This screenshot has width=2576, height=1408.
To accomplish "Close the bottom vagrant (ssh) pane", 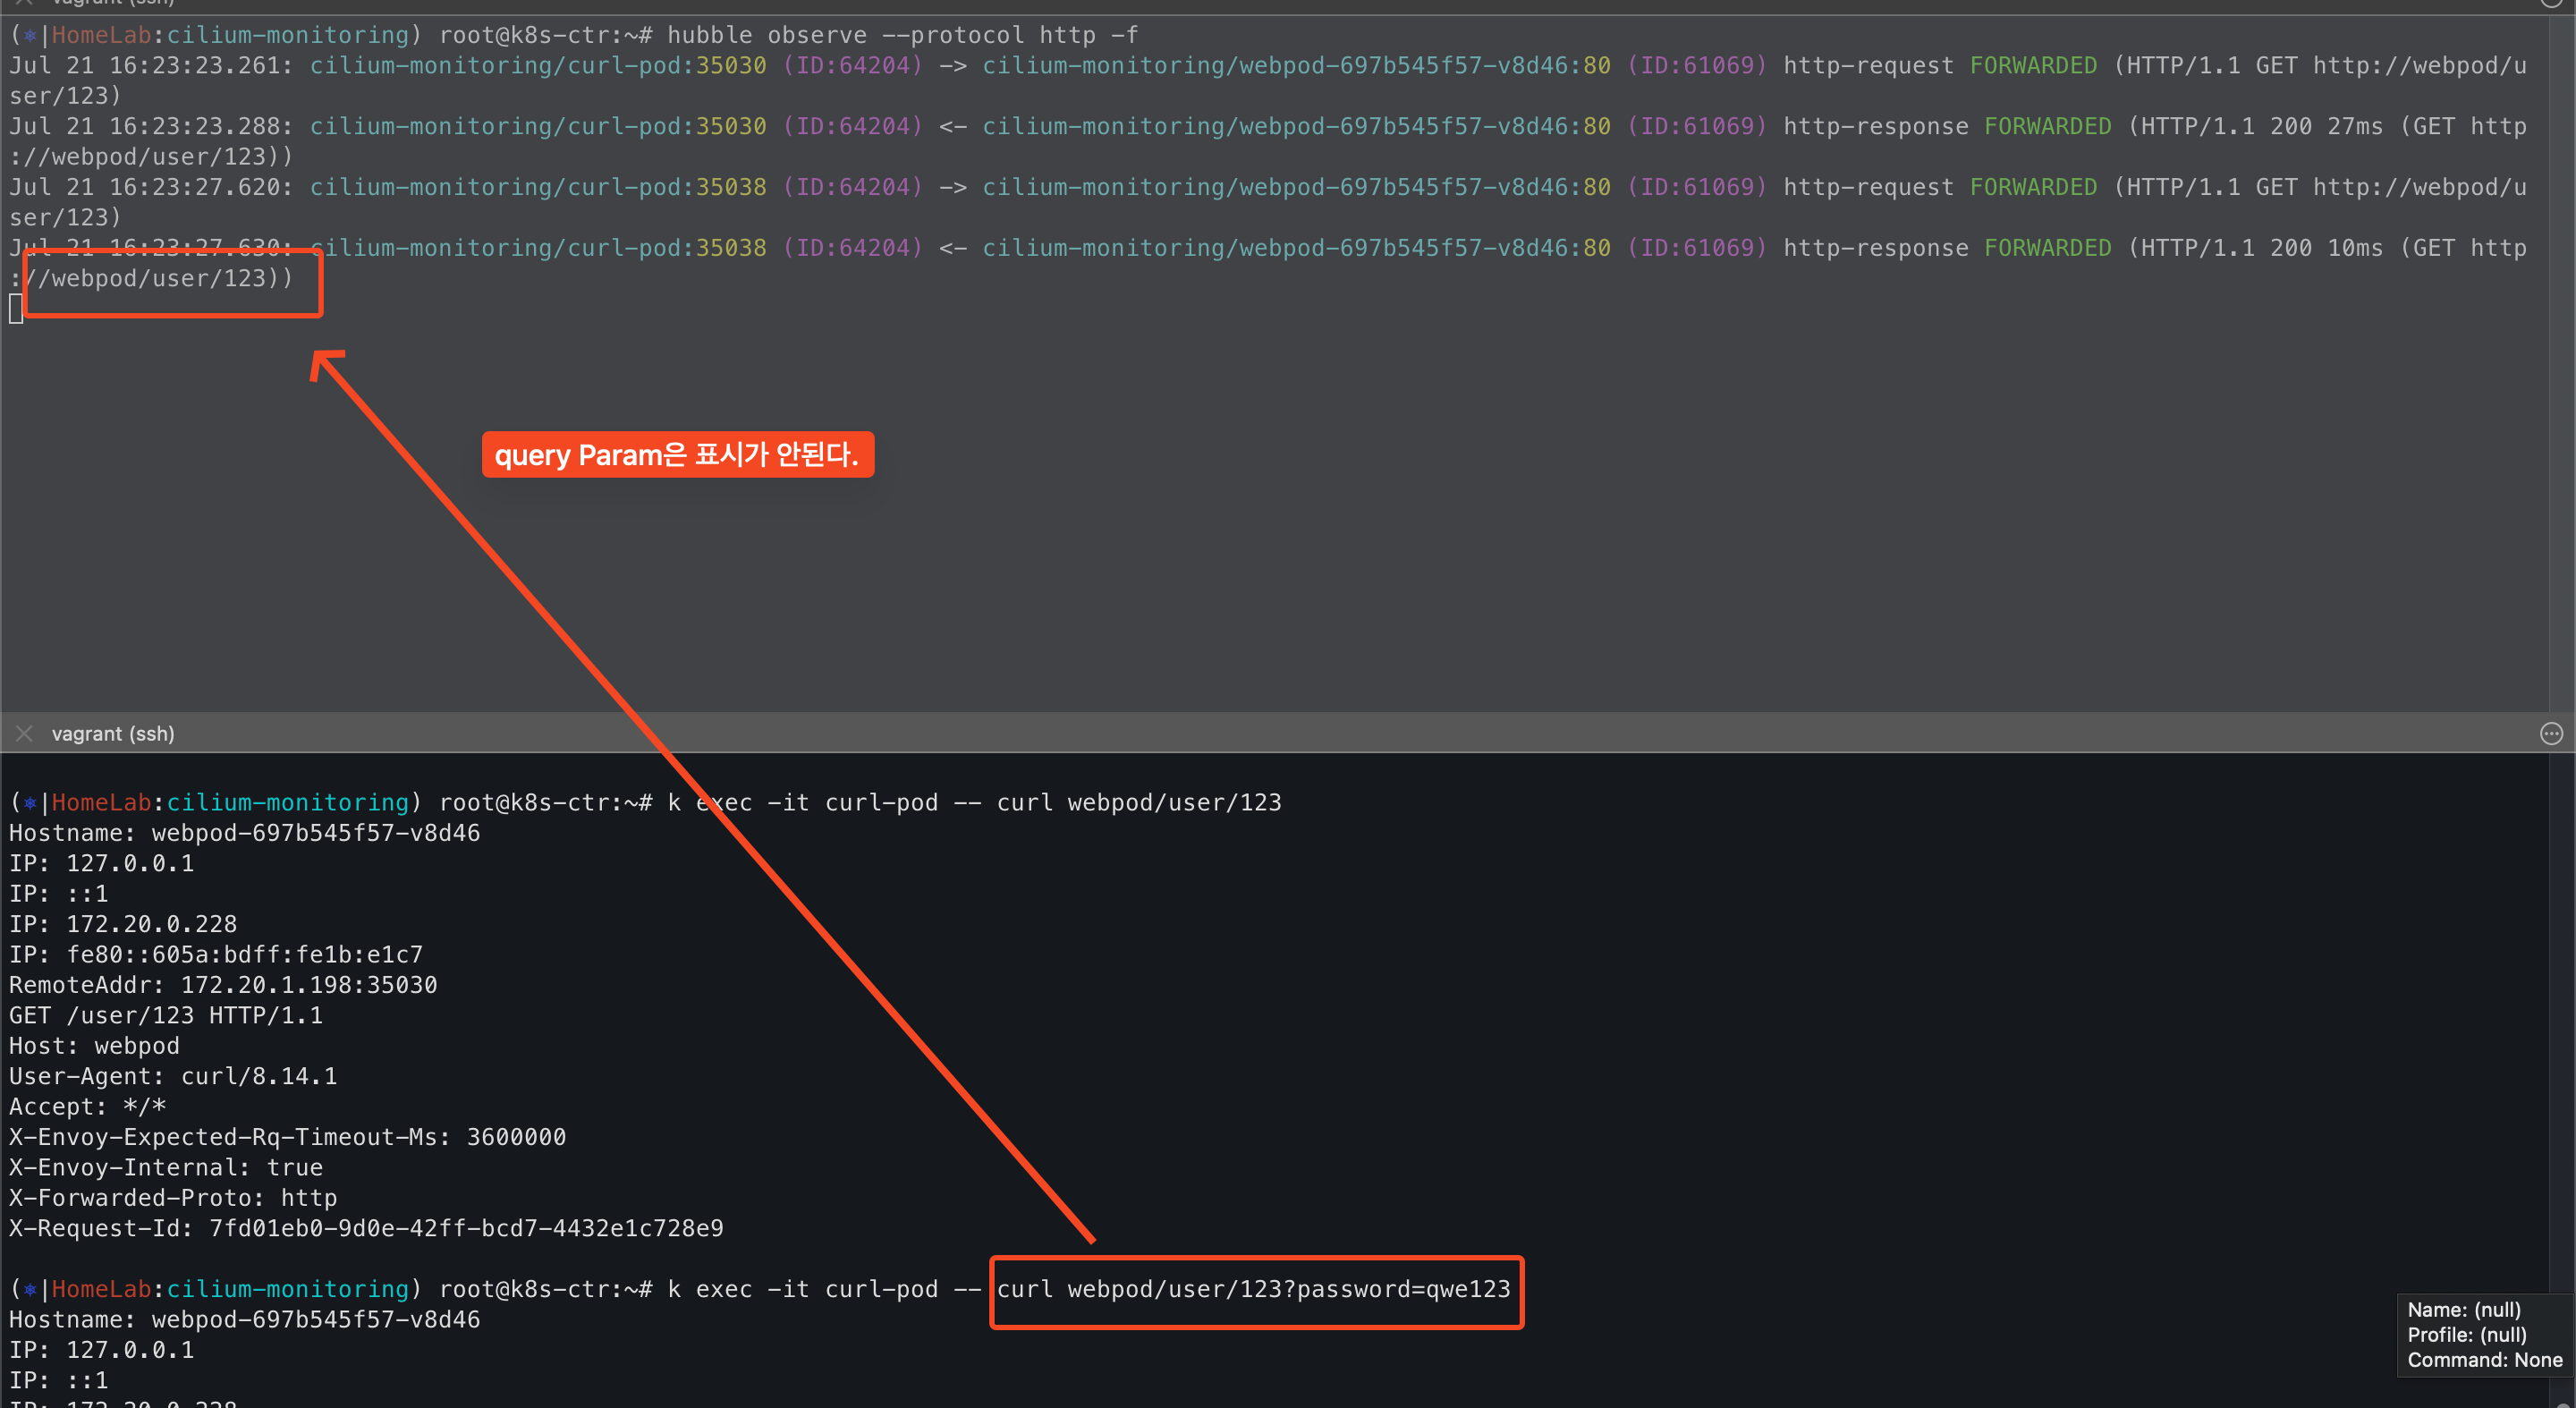I will pos(25,733).
